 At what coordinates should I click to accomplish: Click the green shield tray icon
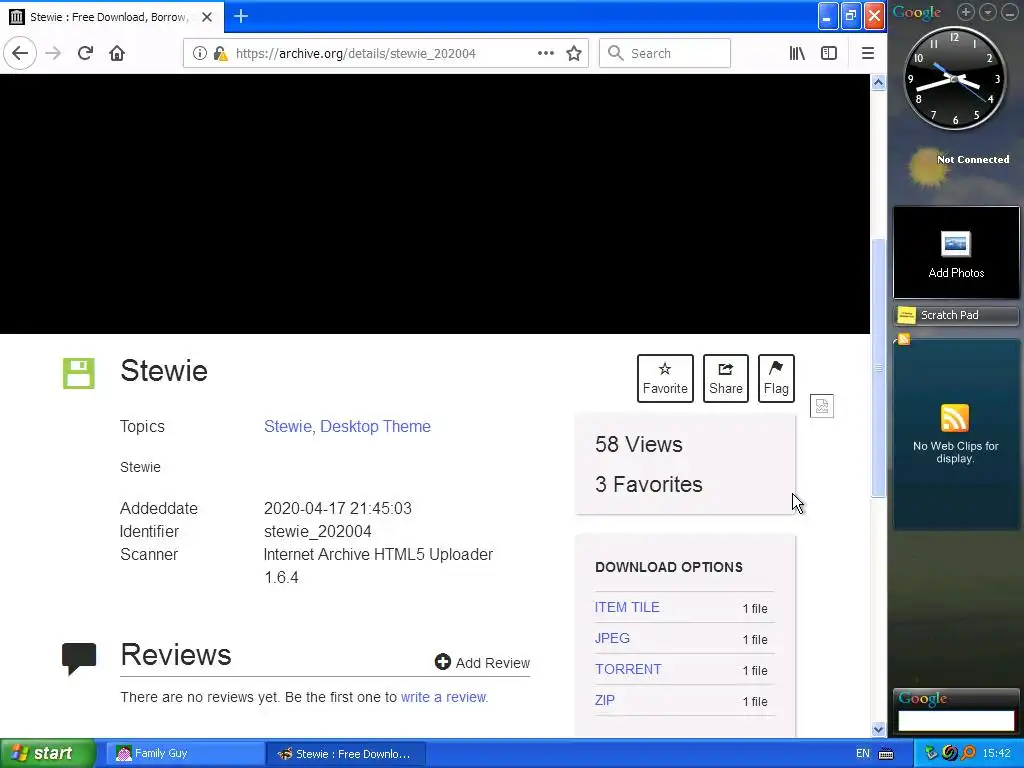(x=931, y=753)
